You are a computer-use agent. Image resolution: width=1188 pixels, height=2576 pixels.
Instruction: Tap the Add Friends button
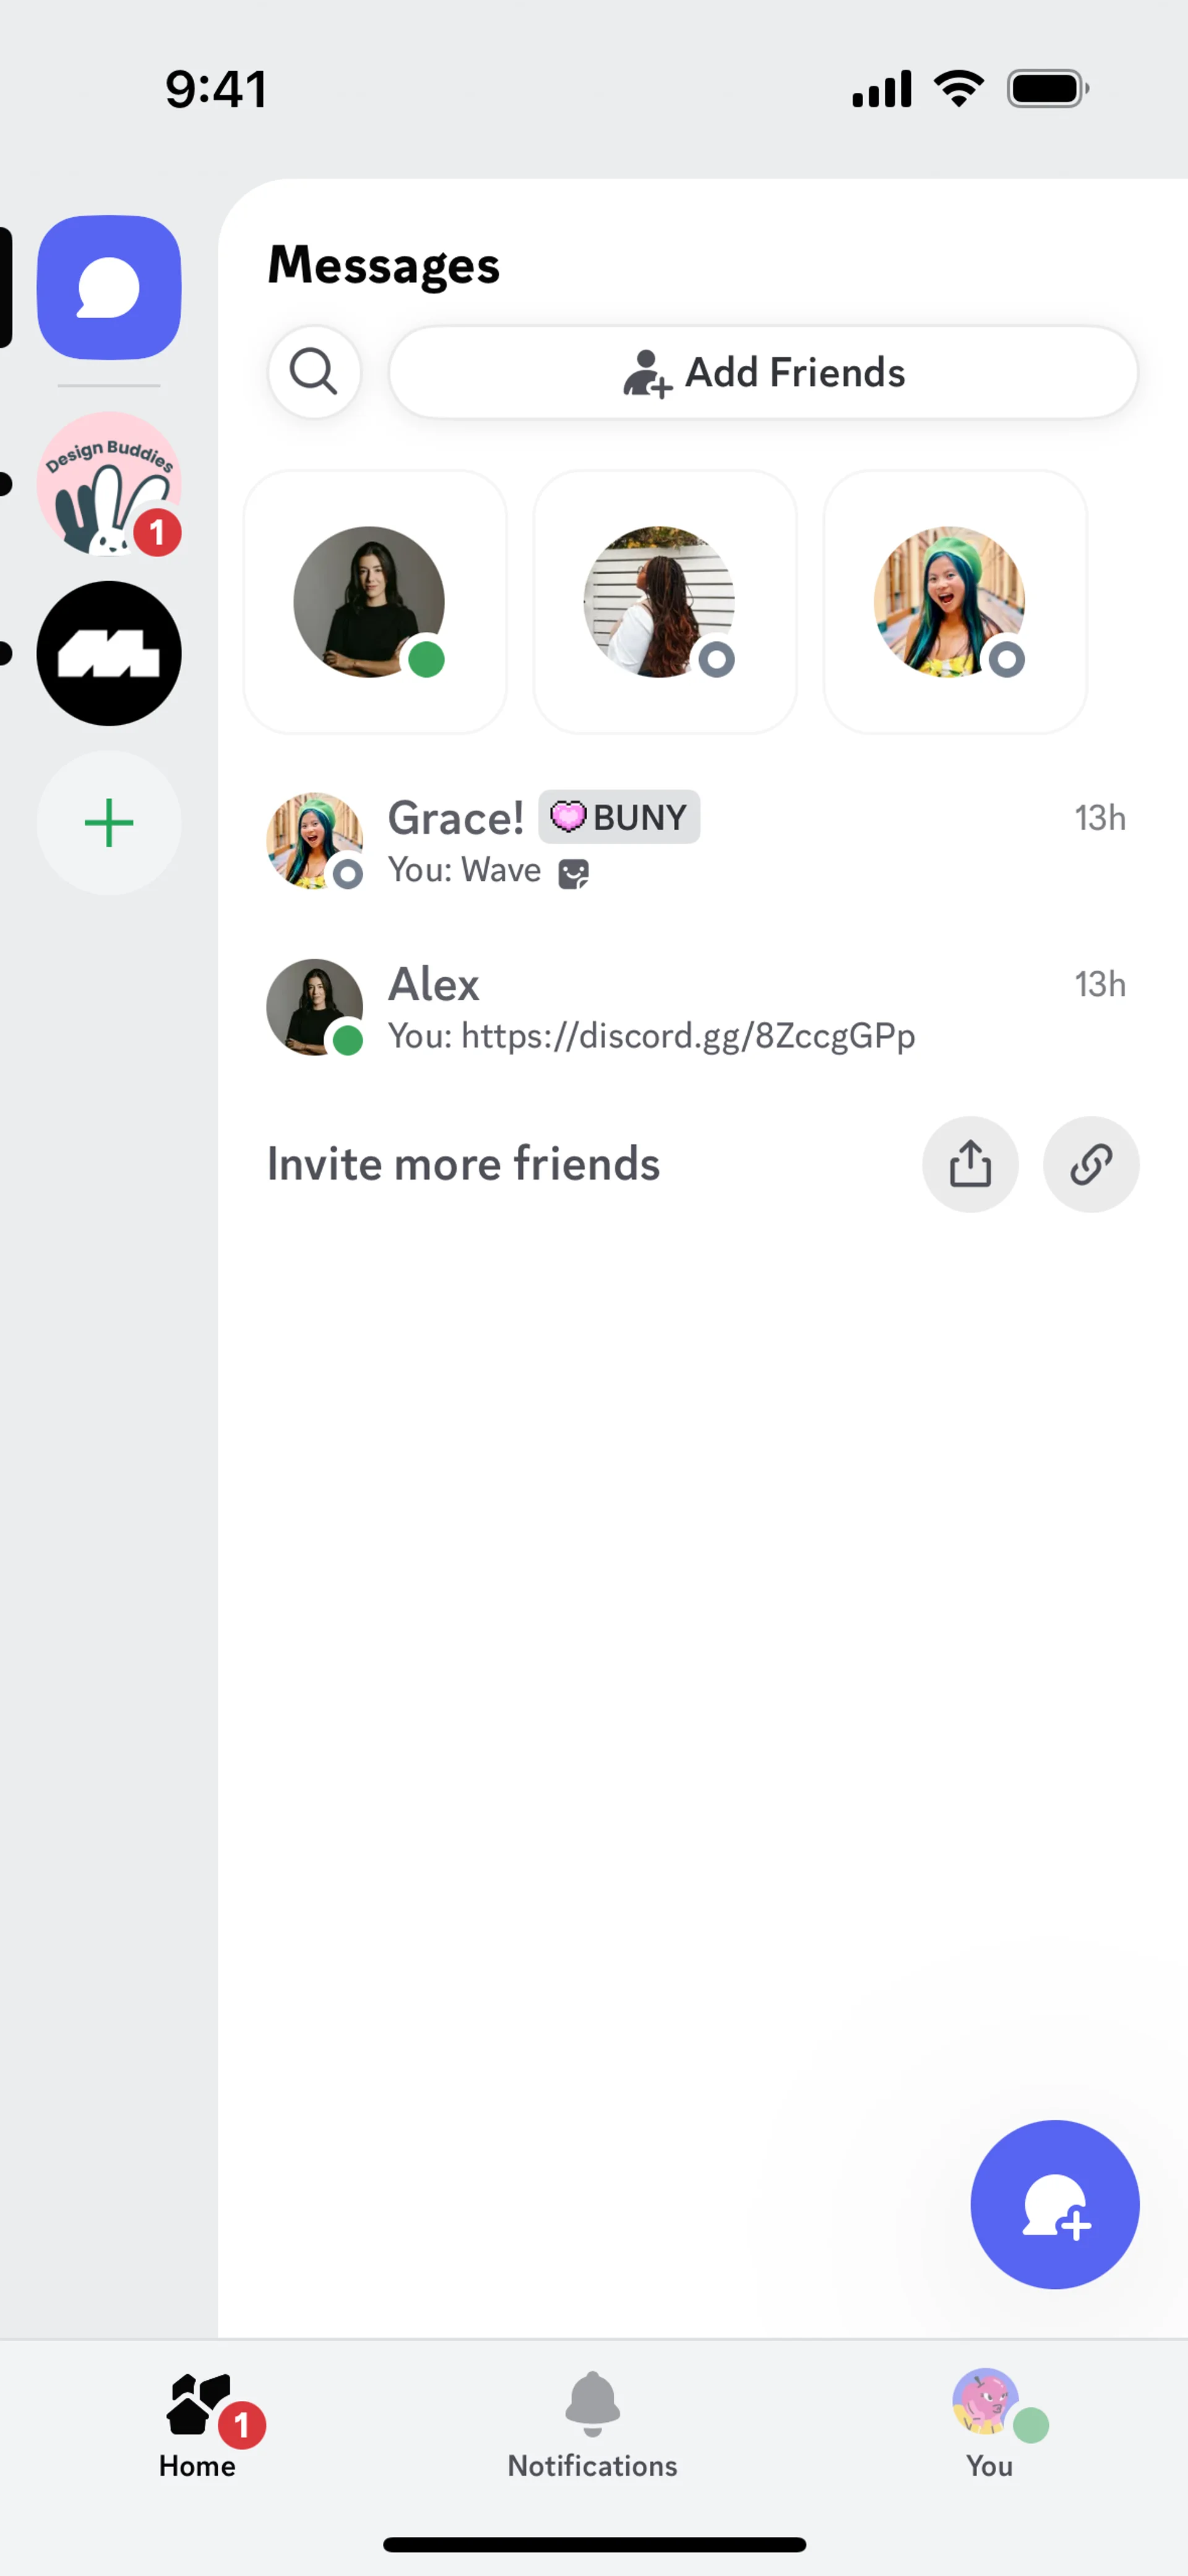(763, 372)
